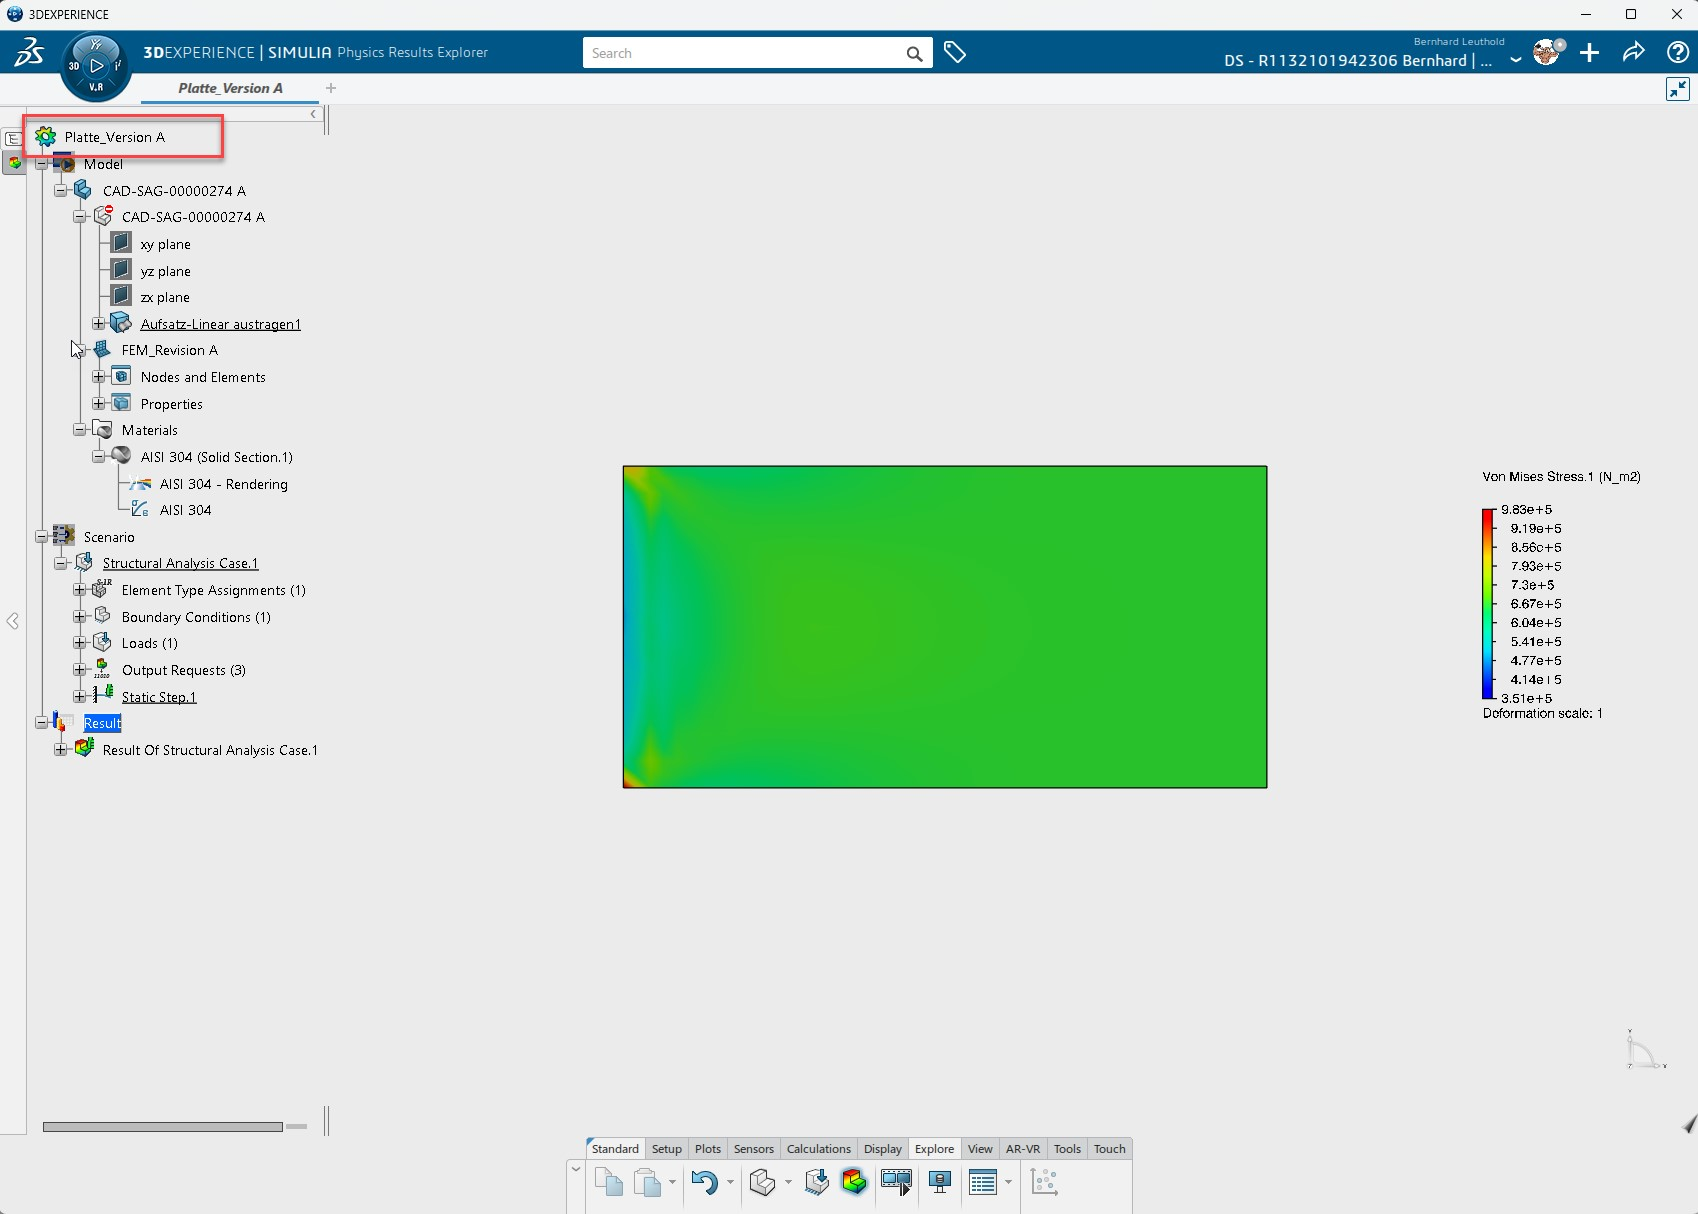
Task: Expand Result Of Structural Analysis Case.1
Action: (61, 750)
